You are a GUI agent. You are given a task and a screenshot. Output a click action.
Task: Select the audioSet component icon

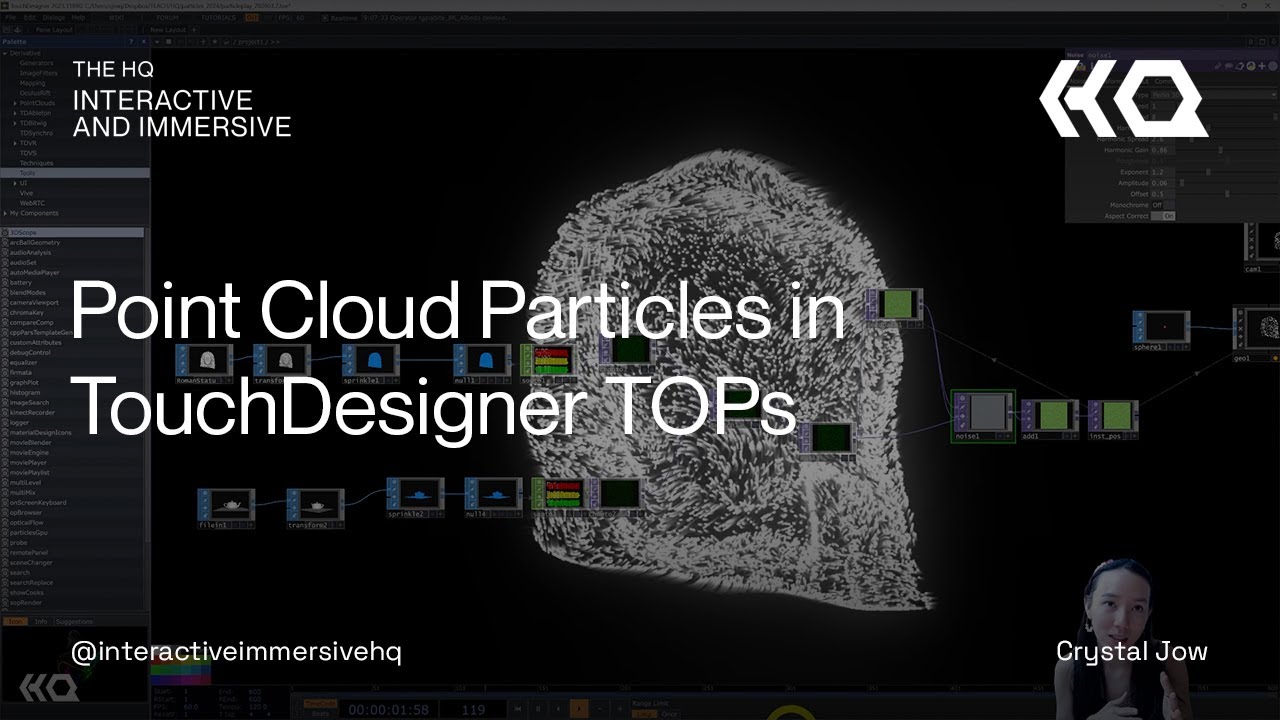point(5,263)
